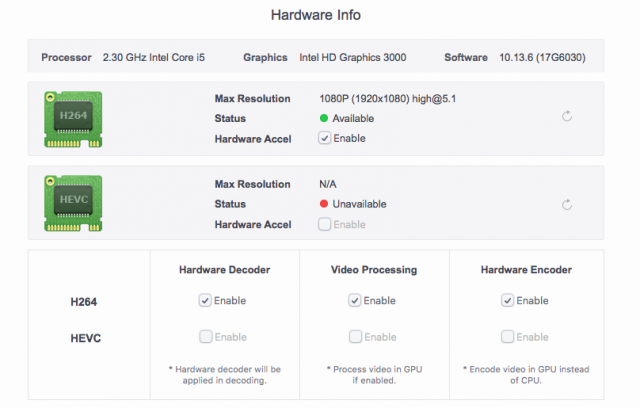
Task: Select the 2.30 GHz Intel Core i5 text
Action: pos(154,57)
